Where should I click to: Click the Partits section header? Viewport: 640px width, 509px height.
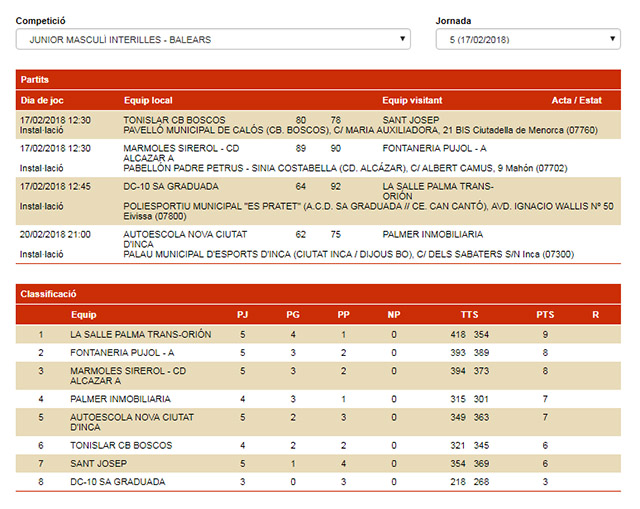point(36,79)
